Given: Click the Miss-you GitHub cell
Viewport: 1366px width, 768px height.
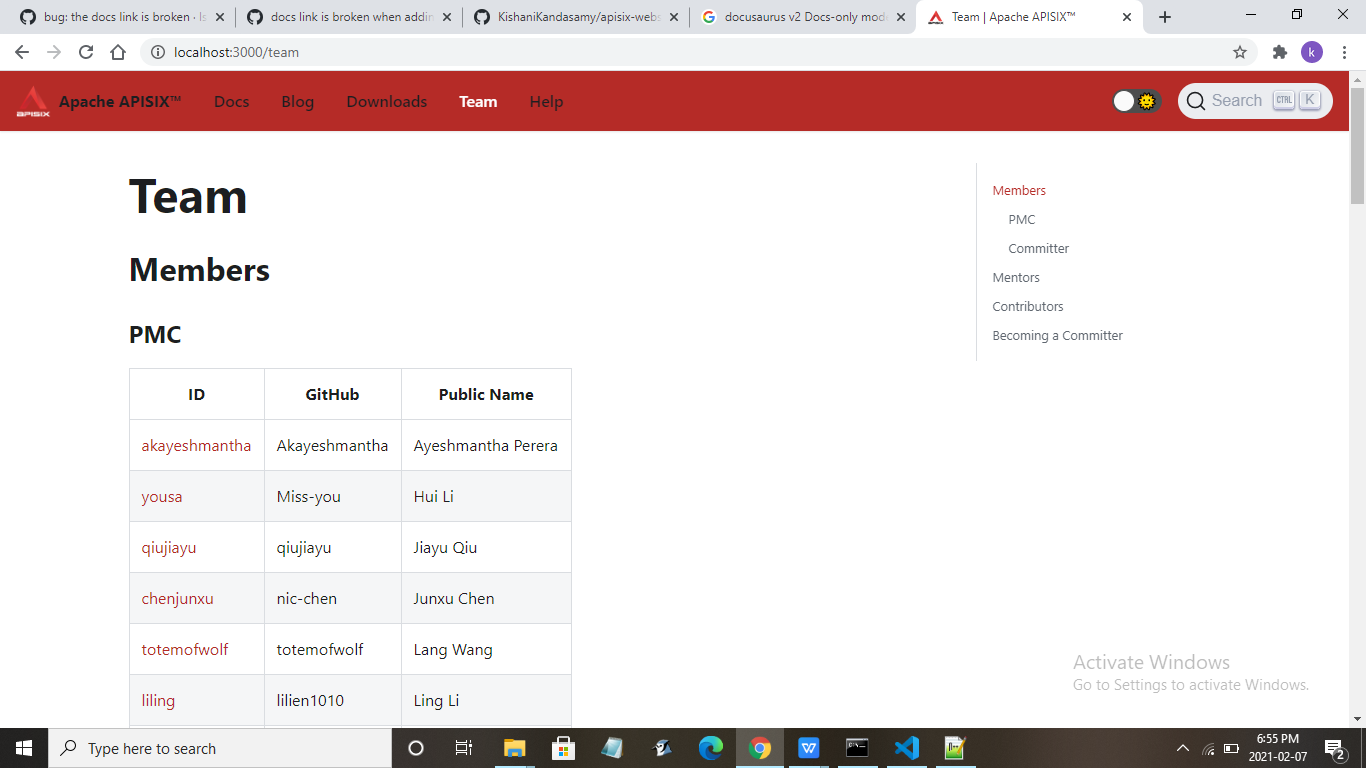Looking at the screenshot, I should [x=333, y=497].
